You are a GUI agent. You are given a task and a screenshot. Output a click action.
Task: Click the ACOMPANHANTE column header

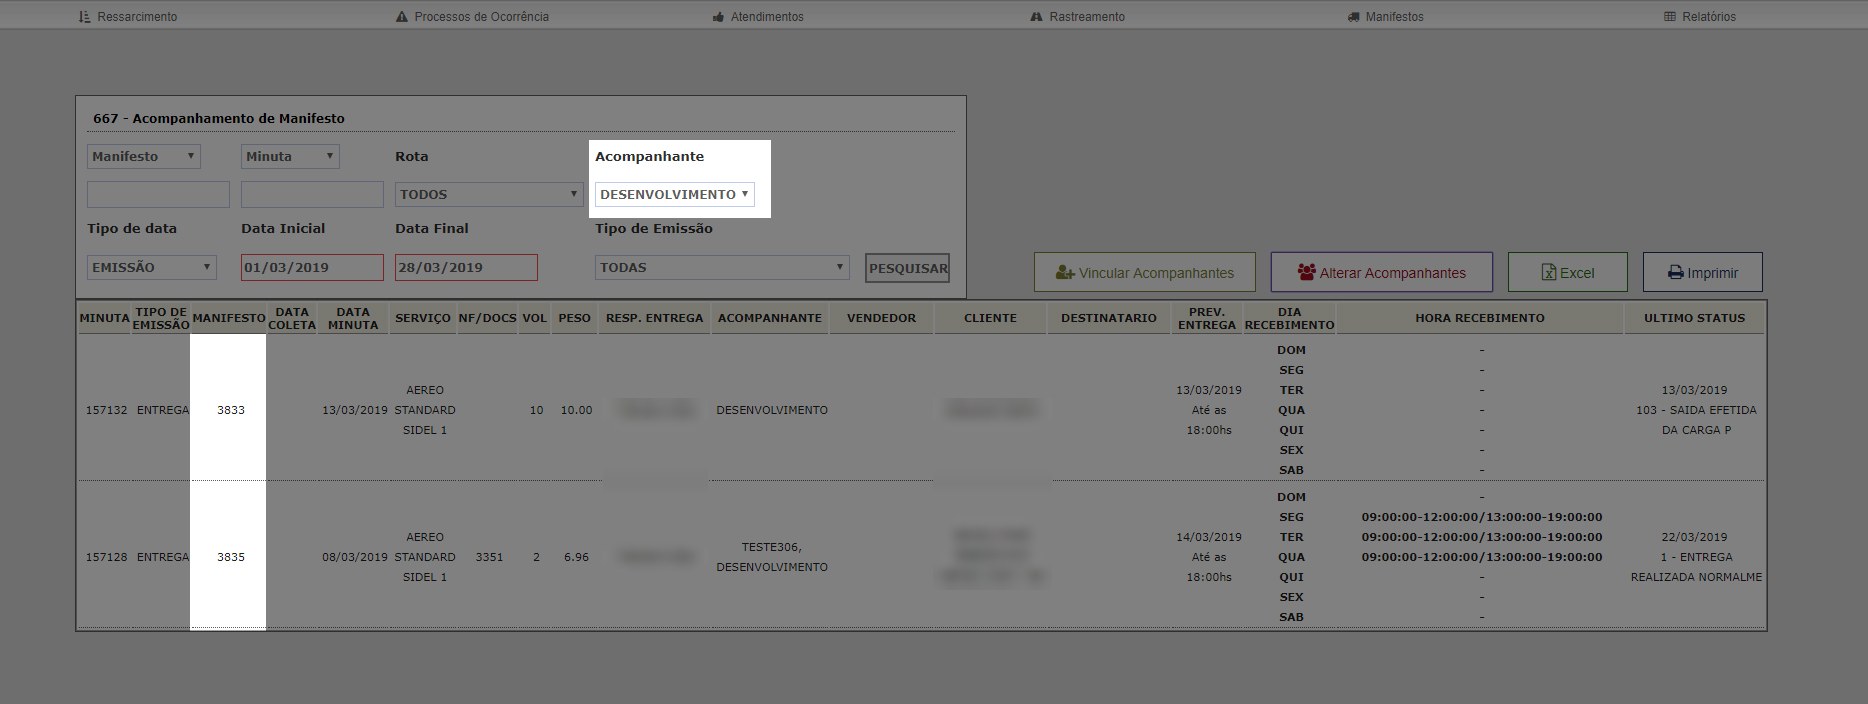(770, 318)
